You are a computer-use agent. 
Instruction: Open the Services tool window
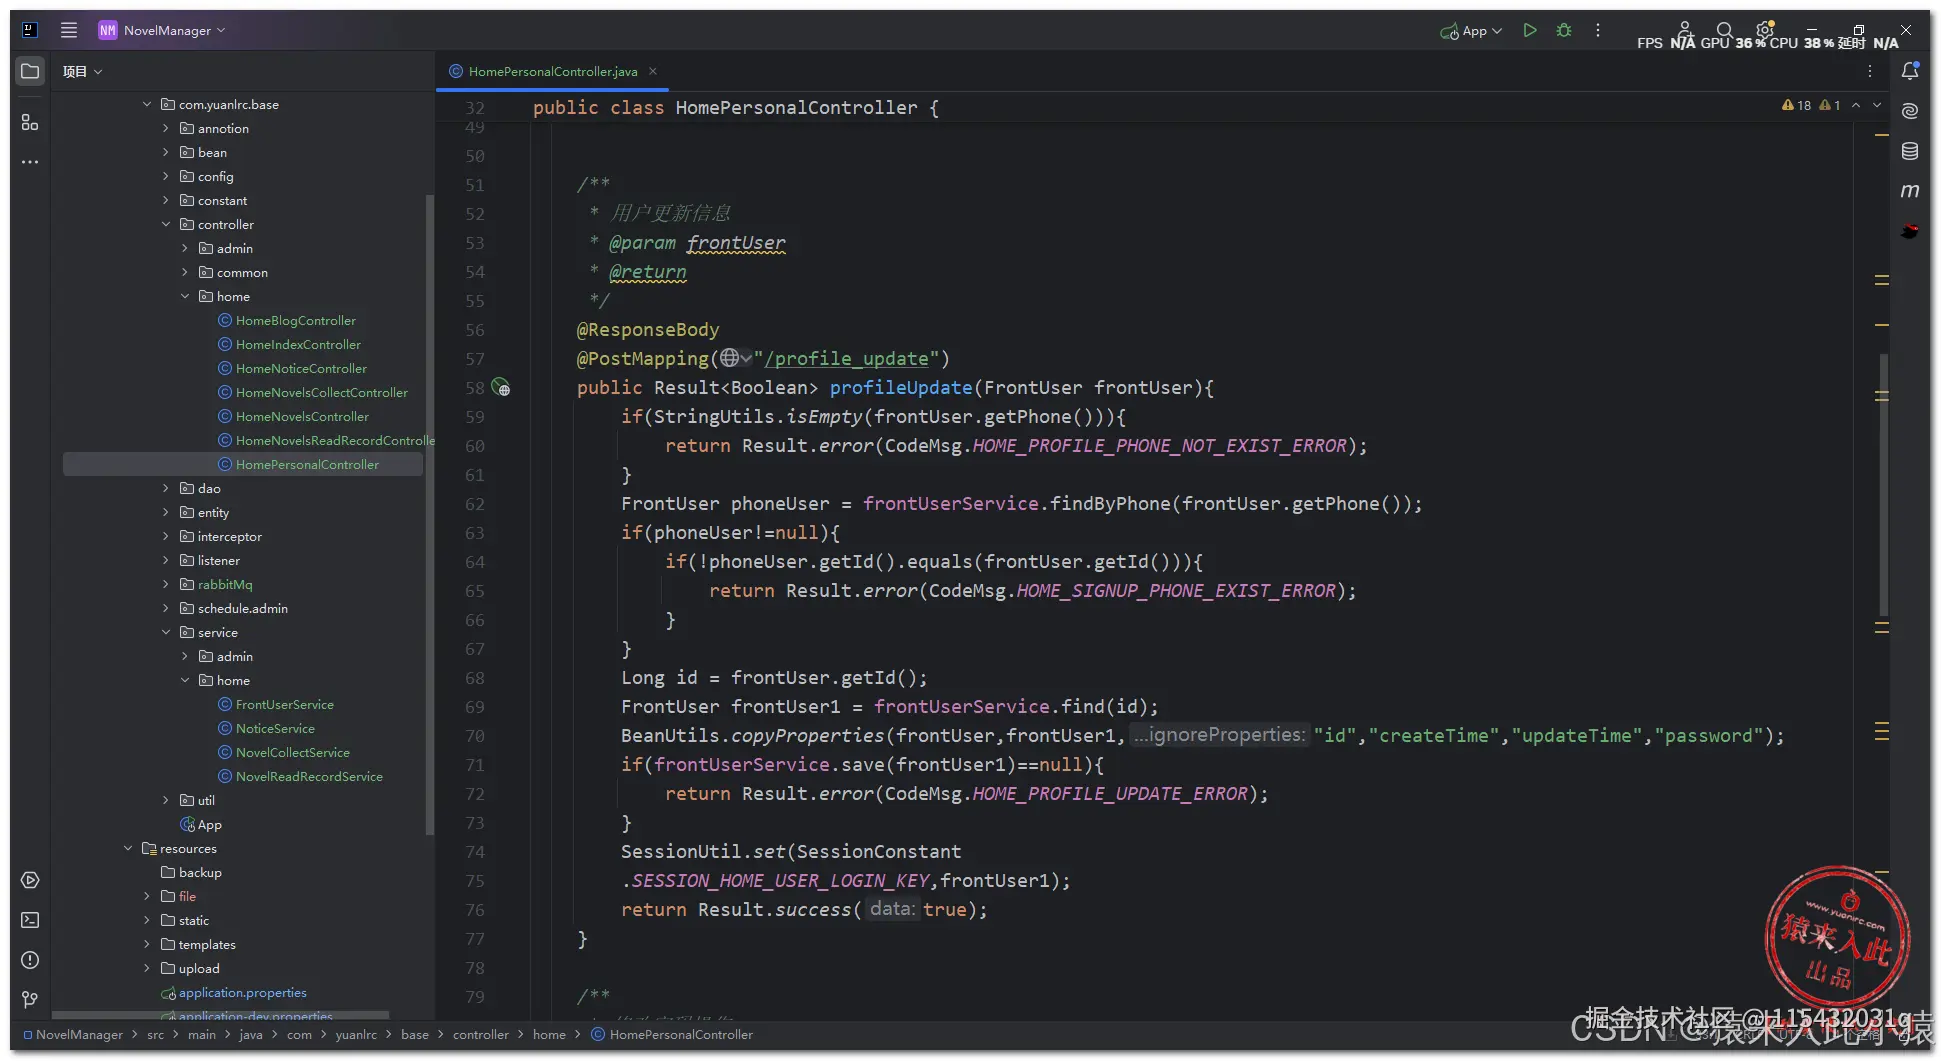click(x=30, y=880)
